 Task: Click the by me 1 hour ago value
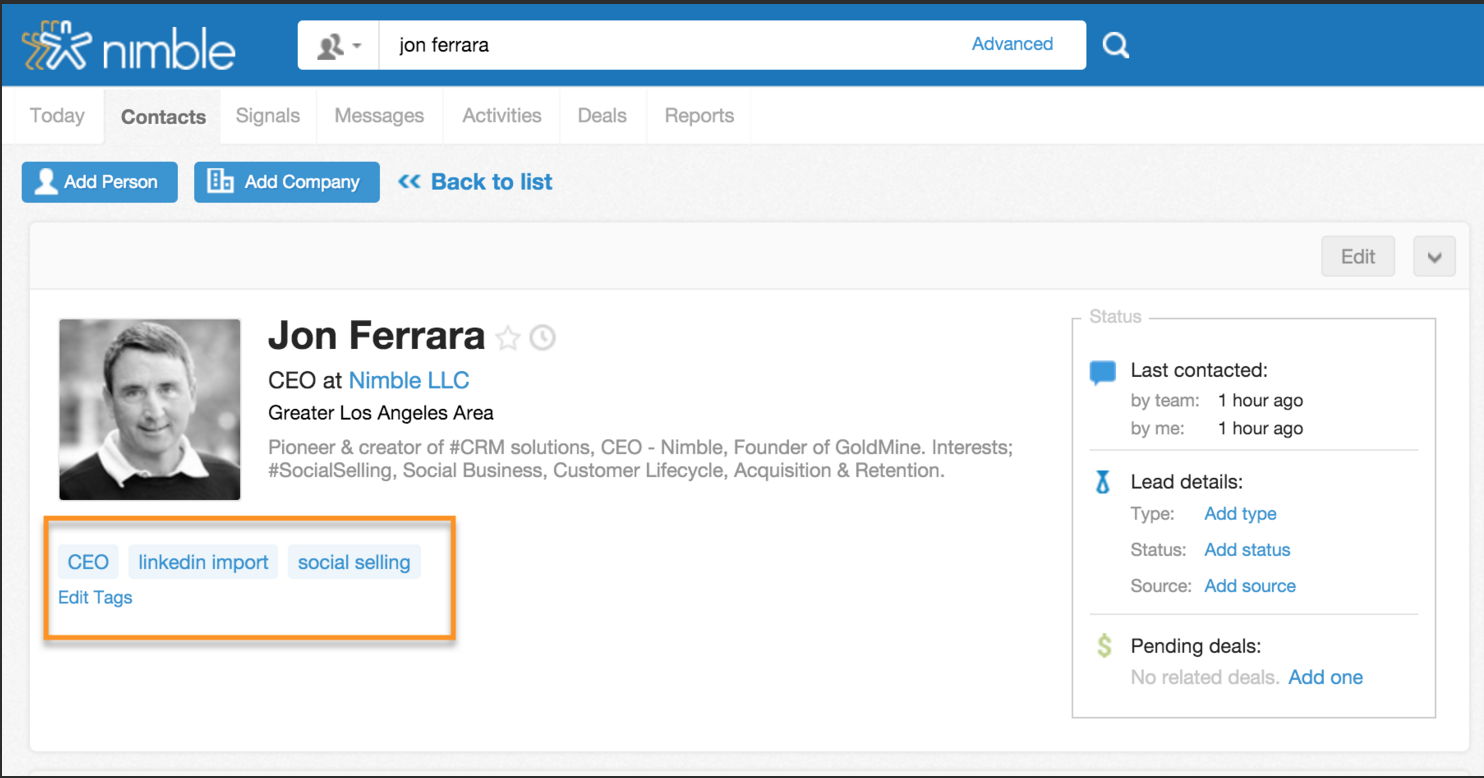coord(1260,428)
